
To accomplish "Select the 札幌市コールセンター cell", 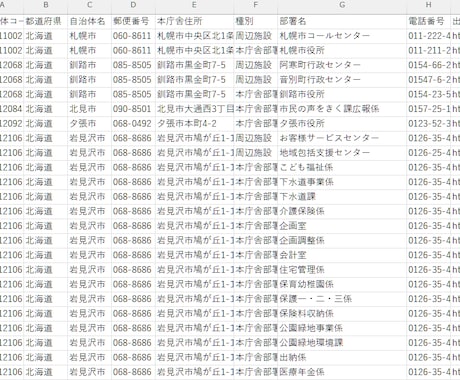I will 342,36.
